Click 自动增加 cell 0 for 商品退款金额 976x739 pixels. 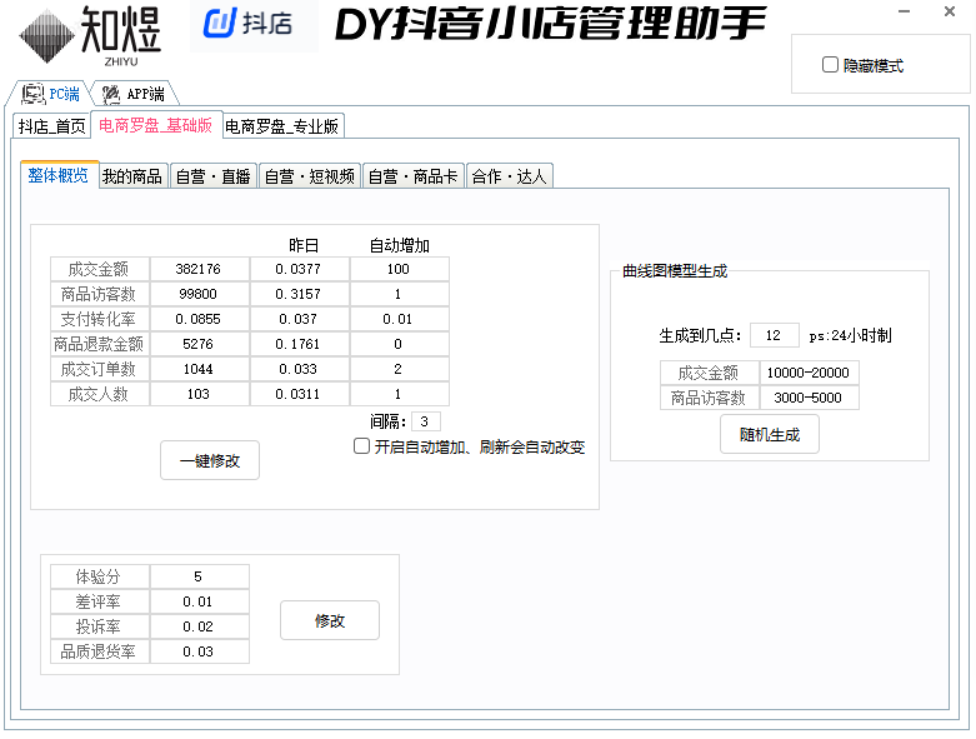pos(400,344)
